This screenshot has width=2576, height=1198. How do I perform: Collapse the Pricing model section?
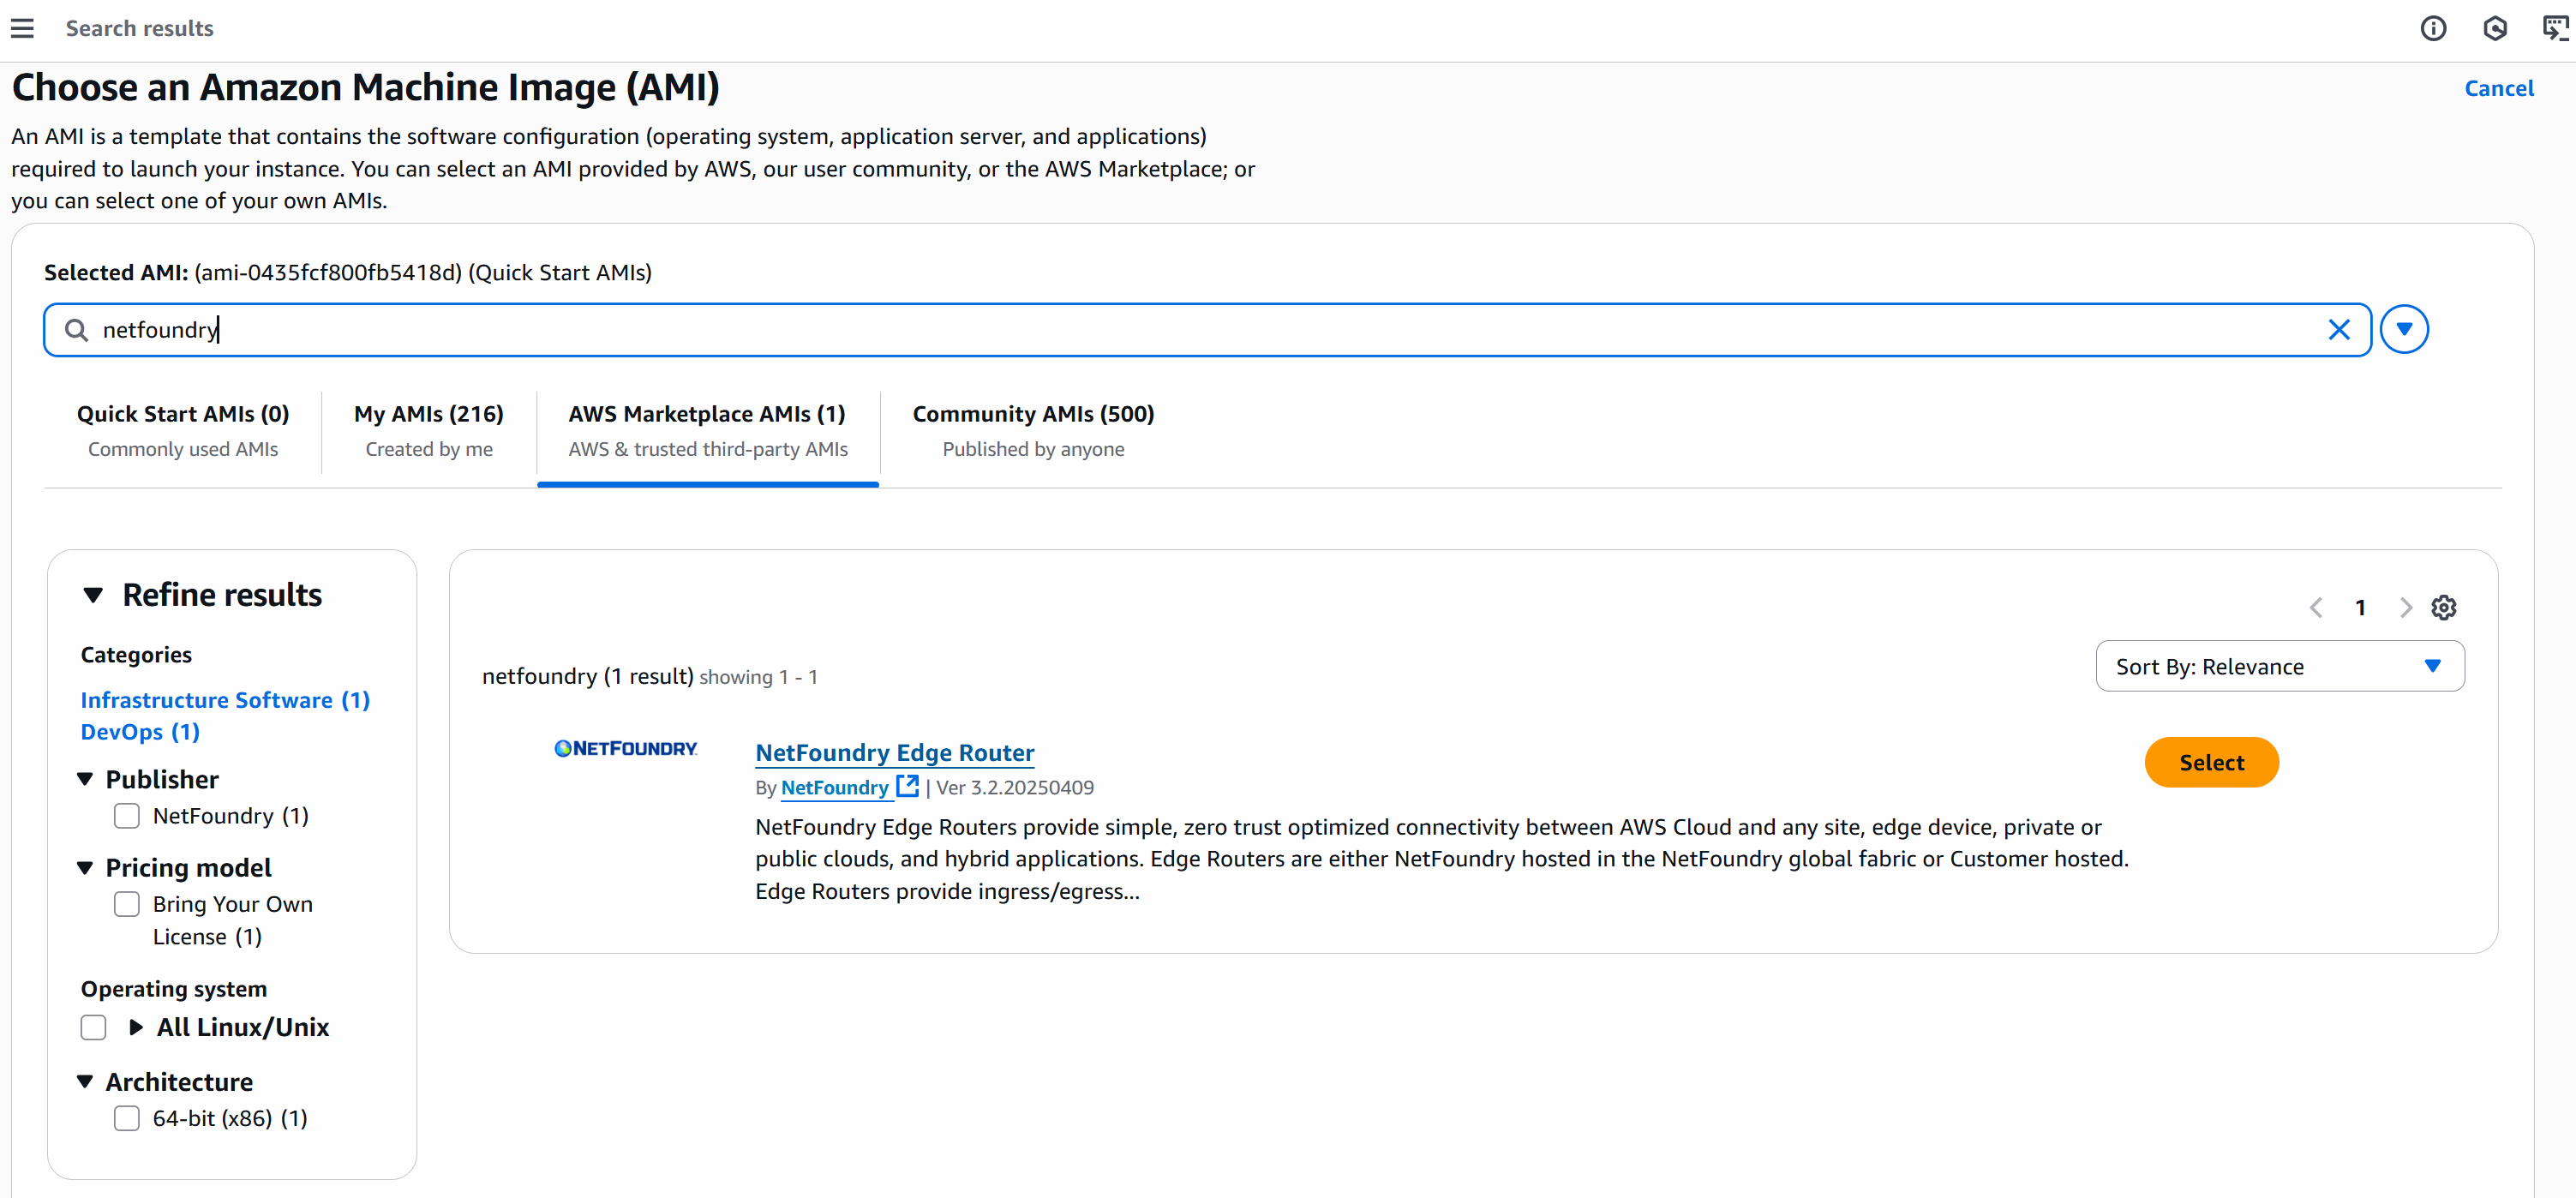(x=85, y=867)
